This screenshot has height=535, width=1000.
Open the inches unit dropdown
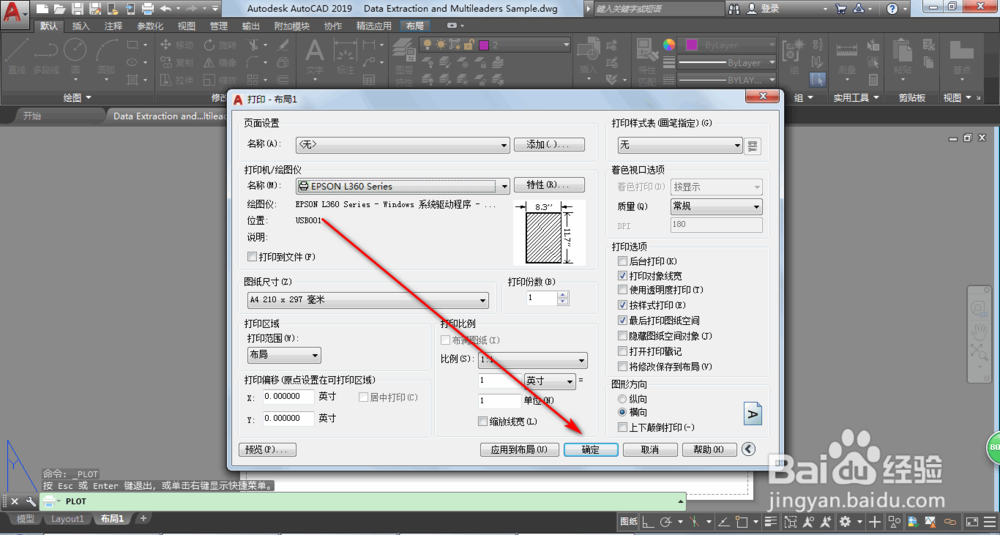click(550, 381)
